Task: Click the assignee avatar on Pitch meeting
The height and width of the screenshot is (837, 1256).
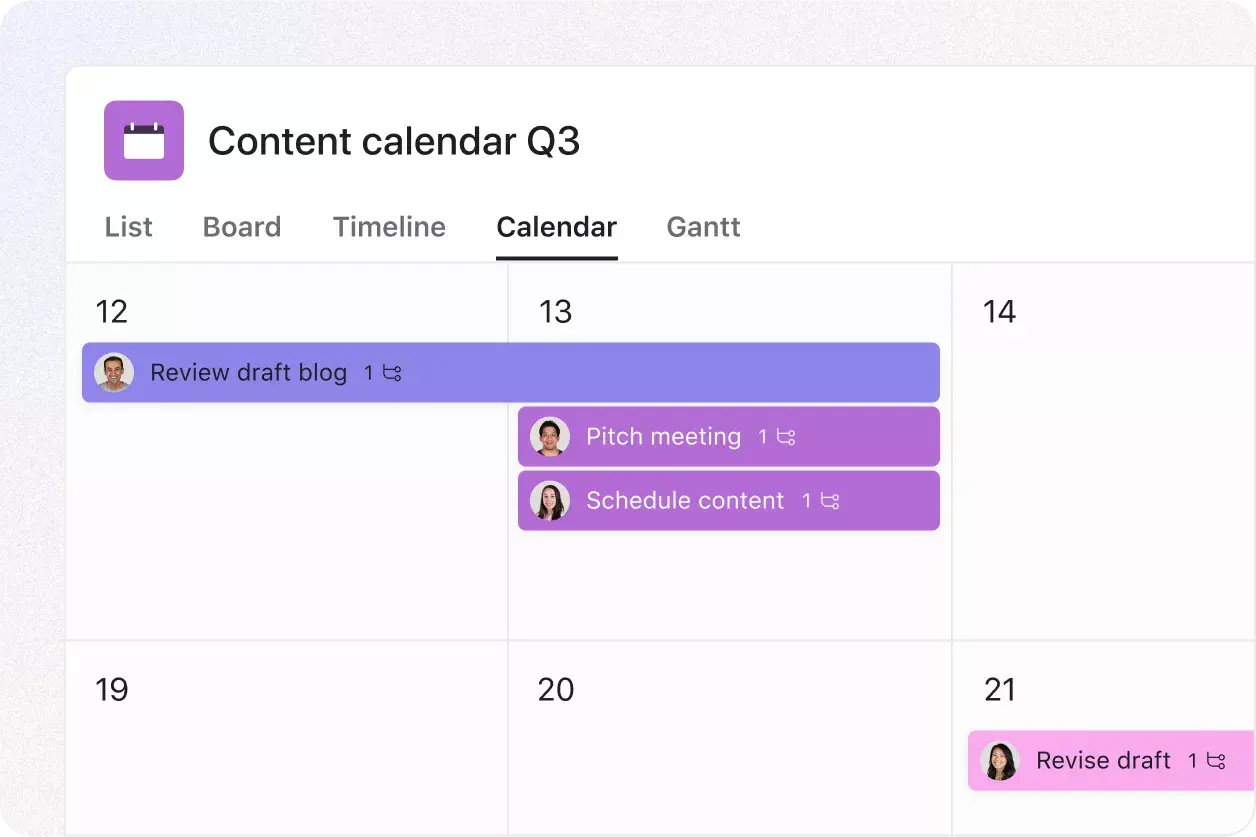Action: click(549, 436)
